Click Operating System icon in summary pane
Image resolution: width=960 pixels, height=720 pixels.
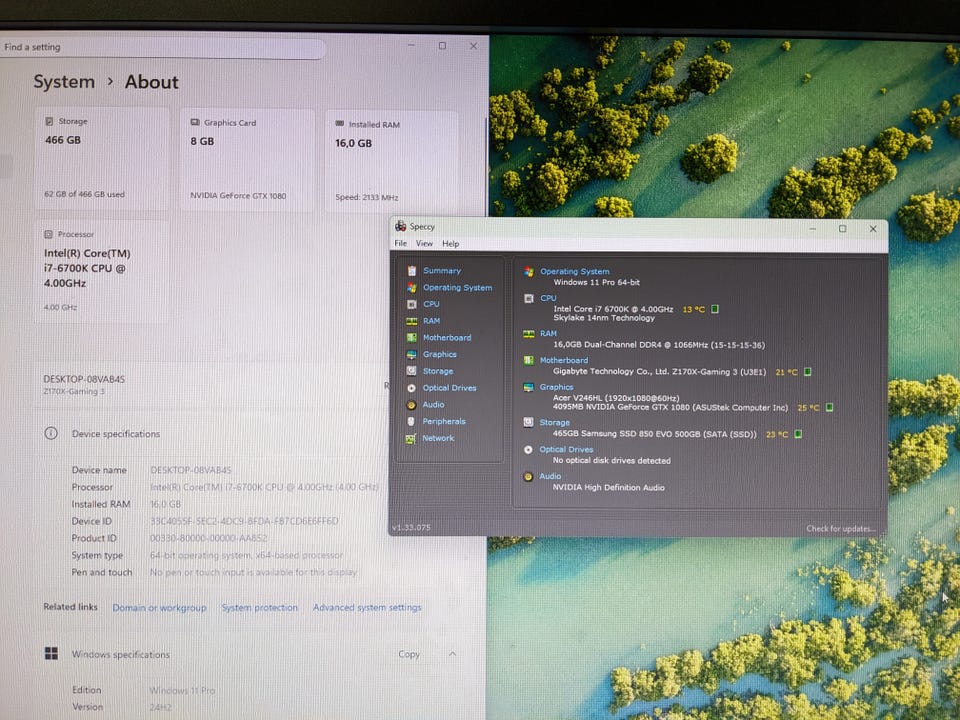[x=529, y=272]
